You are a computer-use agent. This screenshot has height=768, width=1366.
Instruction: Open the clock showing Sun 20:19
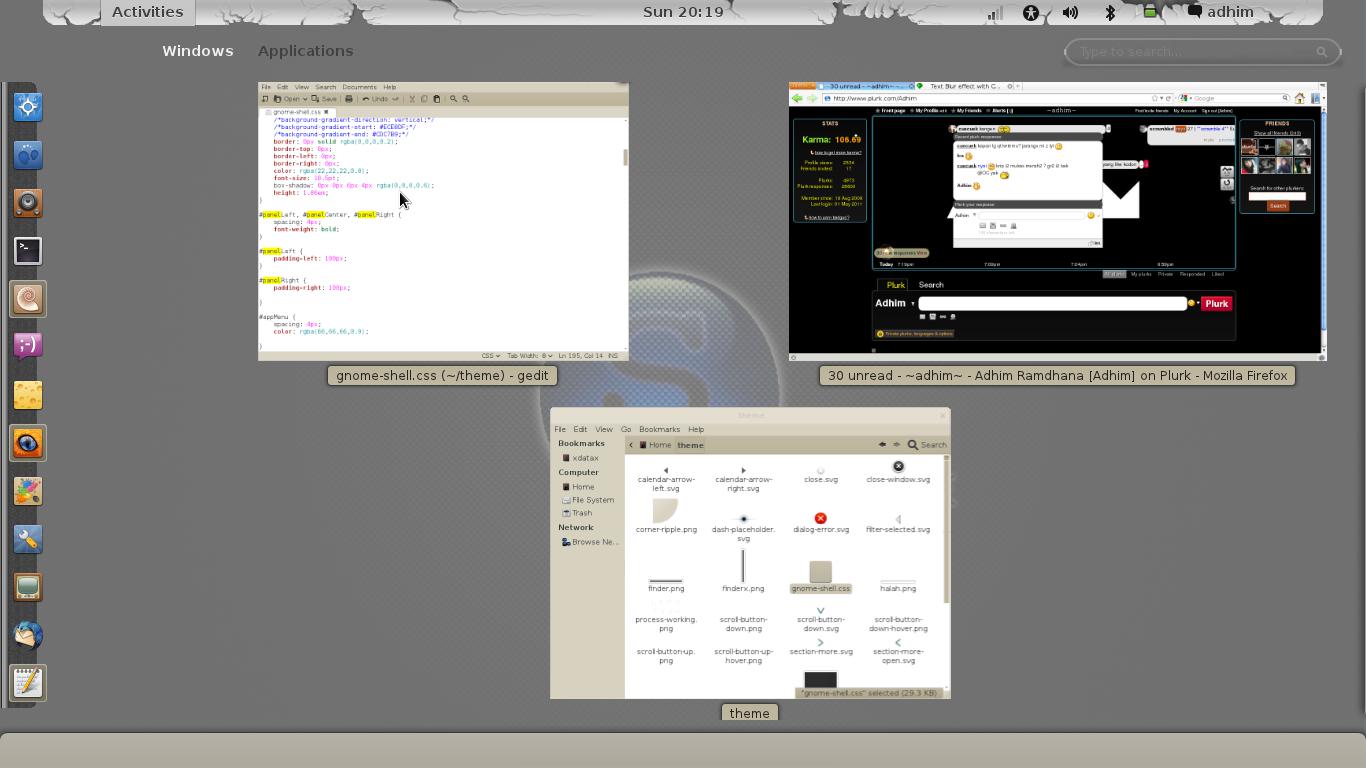(683, 12)
